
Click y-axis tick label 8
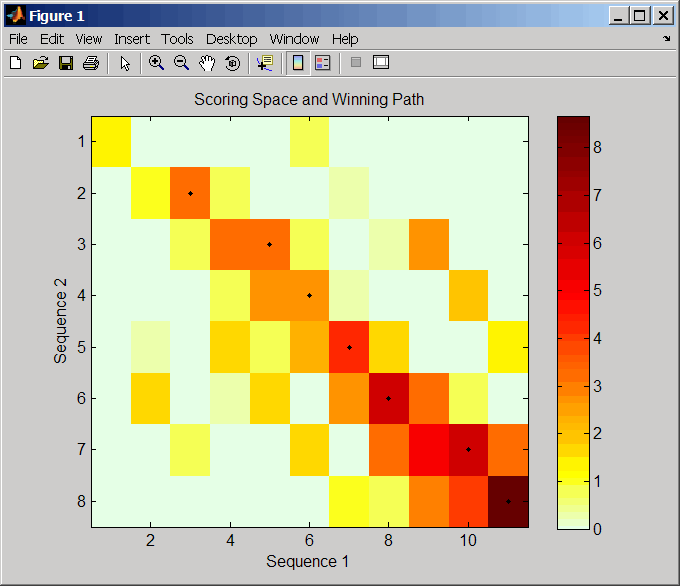click(82, 501)
